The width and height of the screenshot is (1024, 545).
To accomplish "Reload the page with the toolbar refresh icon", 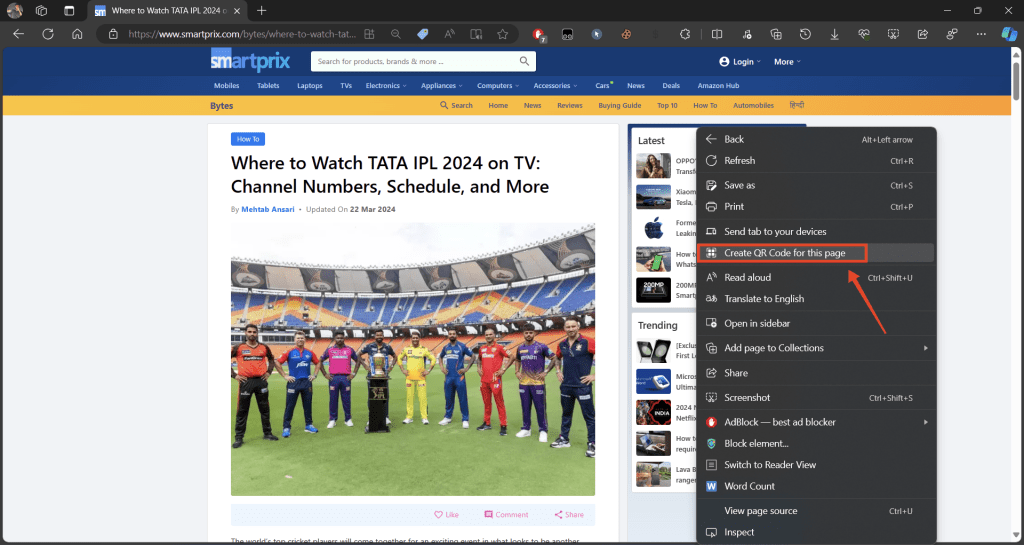I will [x=48, y=34].
